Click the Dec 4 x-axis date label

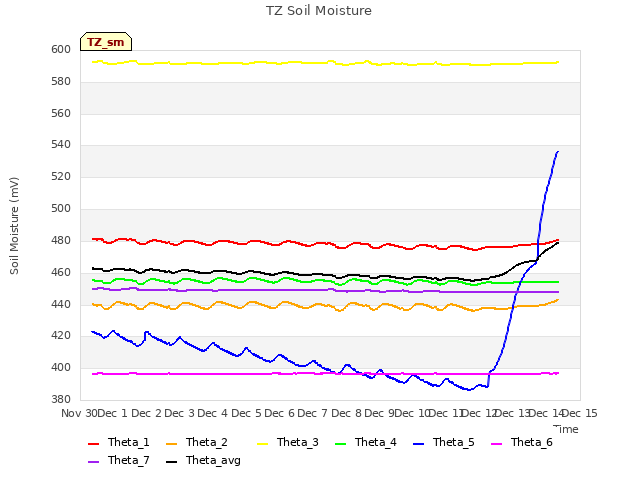(213, 413)
